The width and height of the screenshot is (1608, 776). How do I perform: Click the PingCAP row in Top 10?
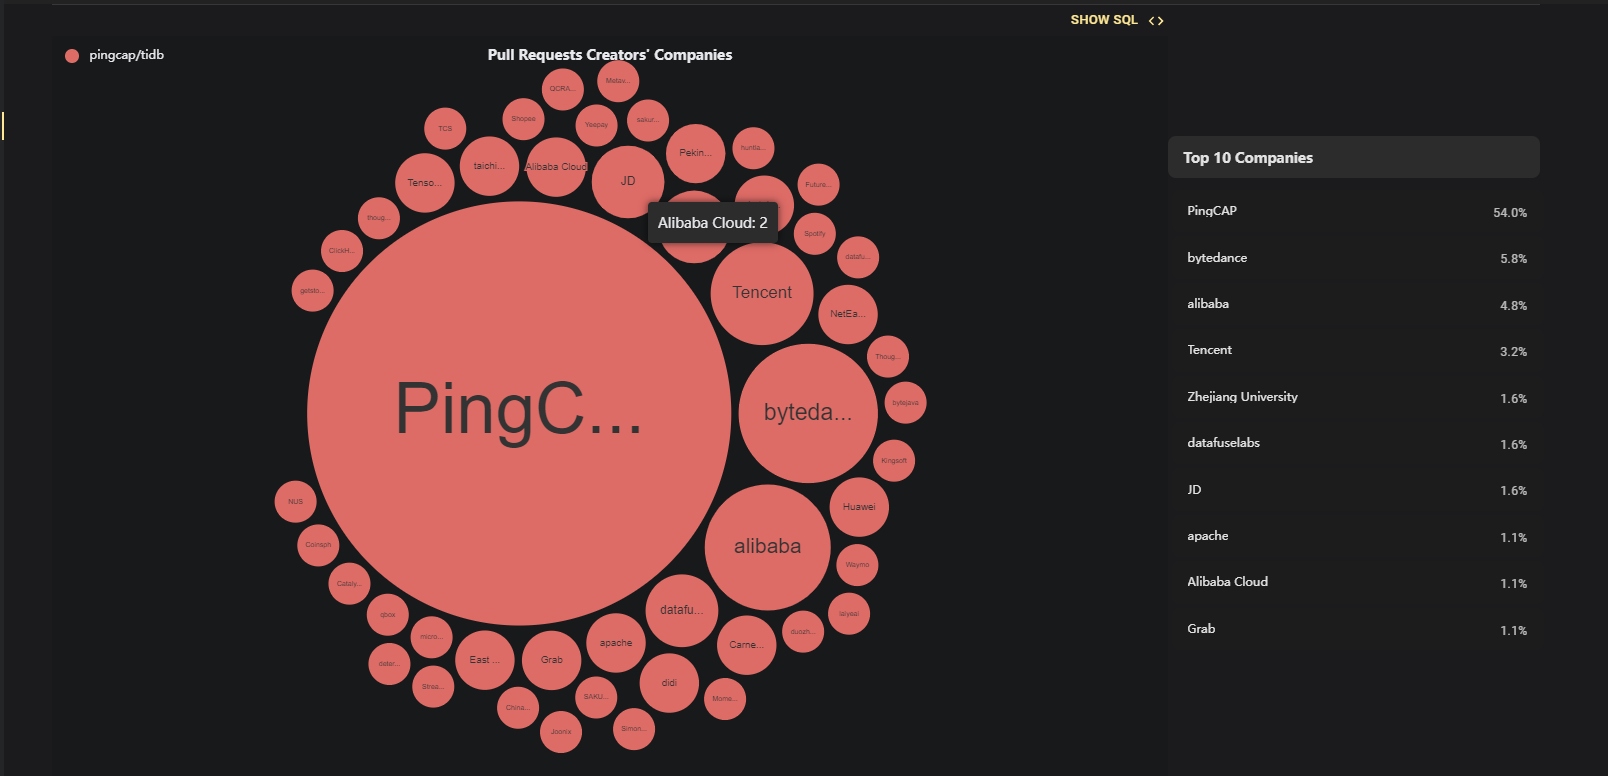[1354, 212]
